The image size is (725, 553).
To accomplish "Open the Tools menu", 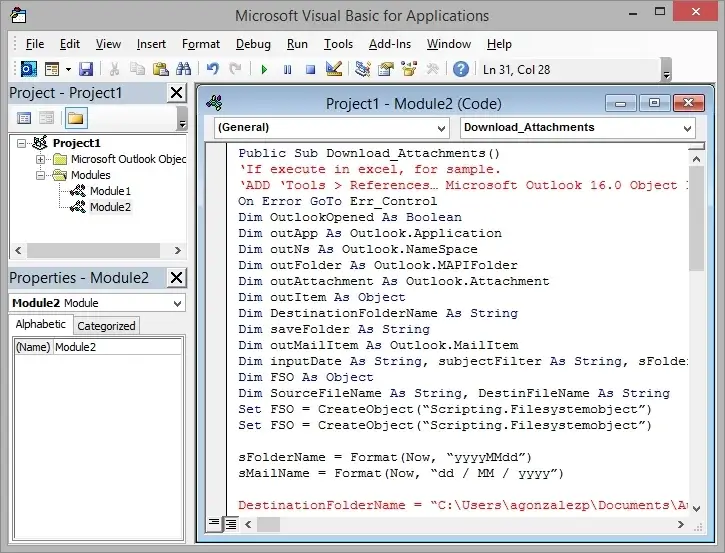I will tap(338, 44).
